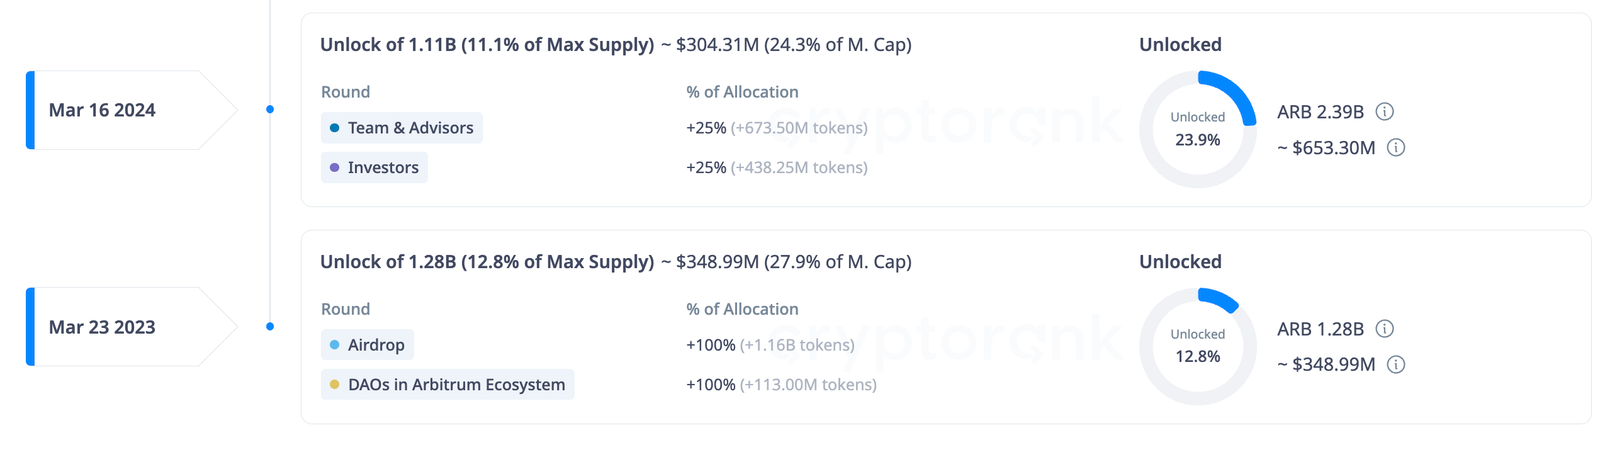Click the yellow dot on DAOs tag
The height and width of the screenshot is (457, 1600).
(335, 385)
